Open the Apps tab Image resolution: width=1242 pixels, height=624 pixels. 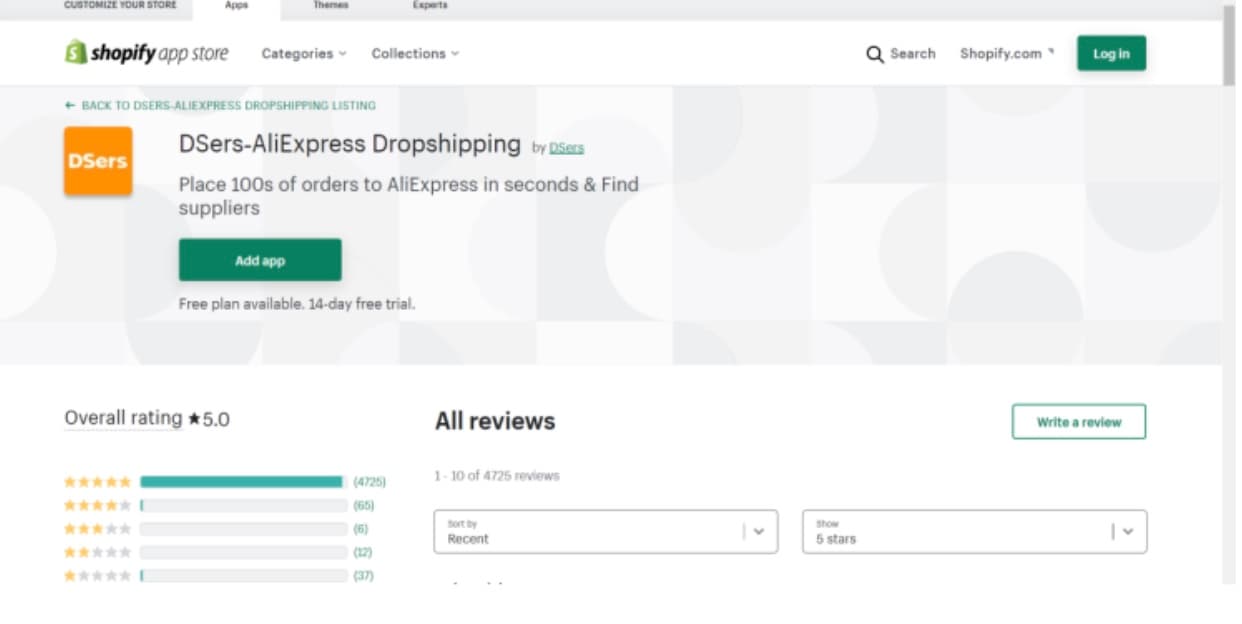pos(237,5)
